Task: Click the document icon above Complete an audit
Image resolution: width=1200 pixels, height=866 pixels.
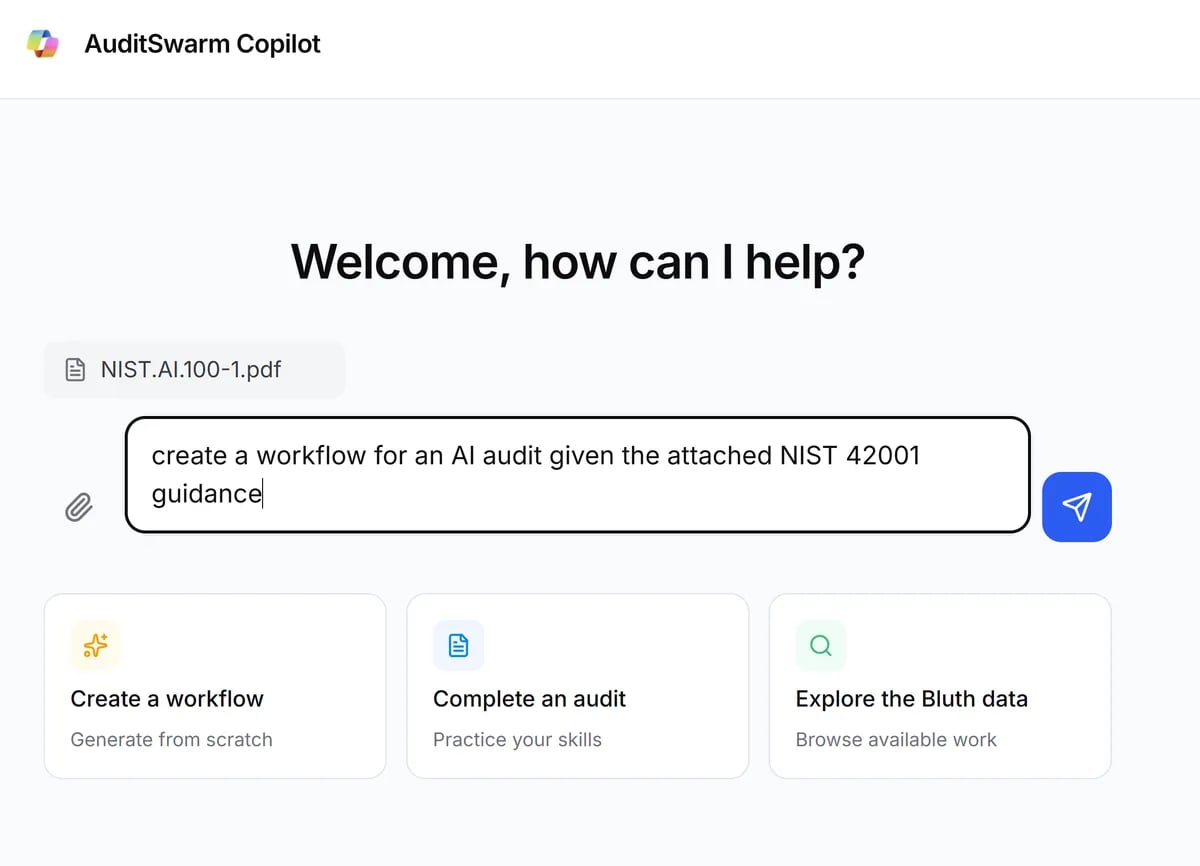Action: (457, 646)
